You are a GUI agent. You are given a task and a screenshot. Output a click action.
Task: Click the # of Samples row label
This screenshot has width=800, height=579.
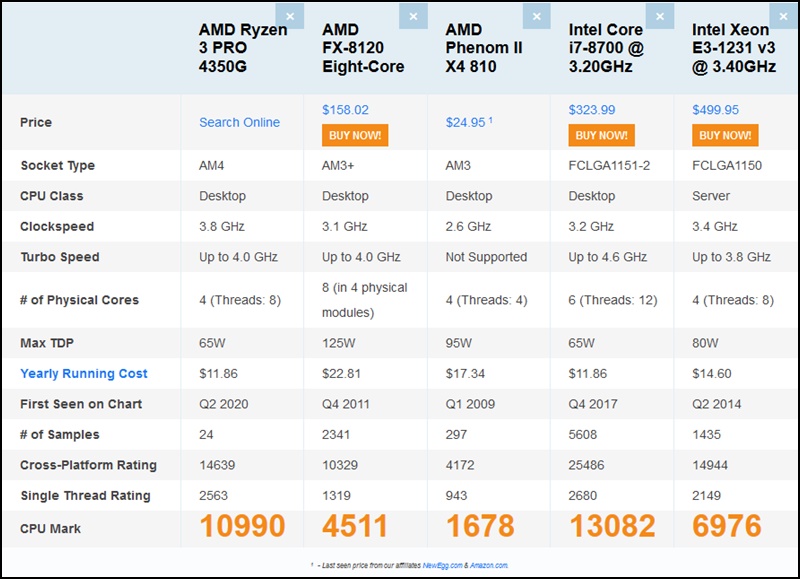[60, 435]
